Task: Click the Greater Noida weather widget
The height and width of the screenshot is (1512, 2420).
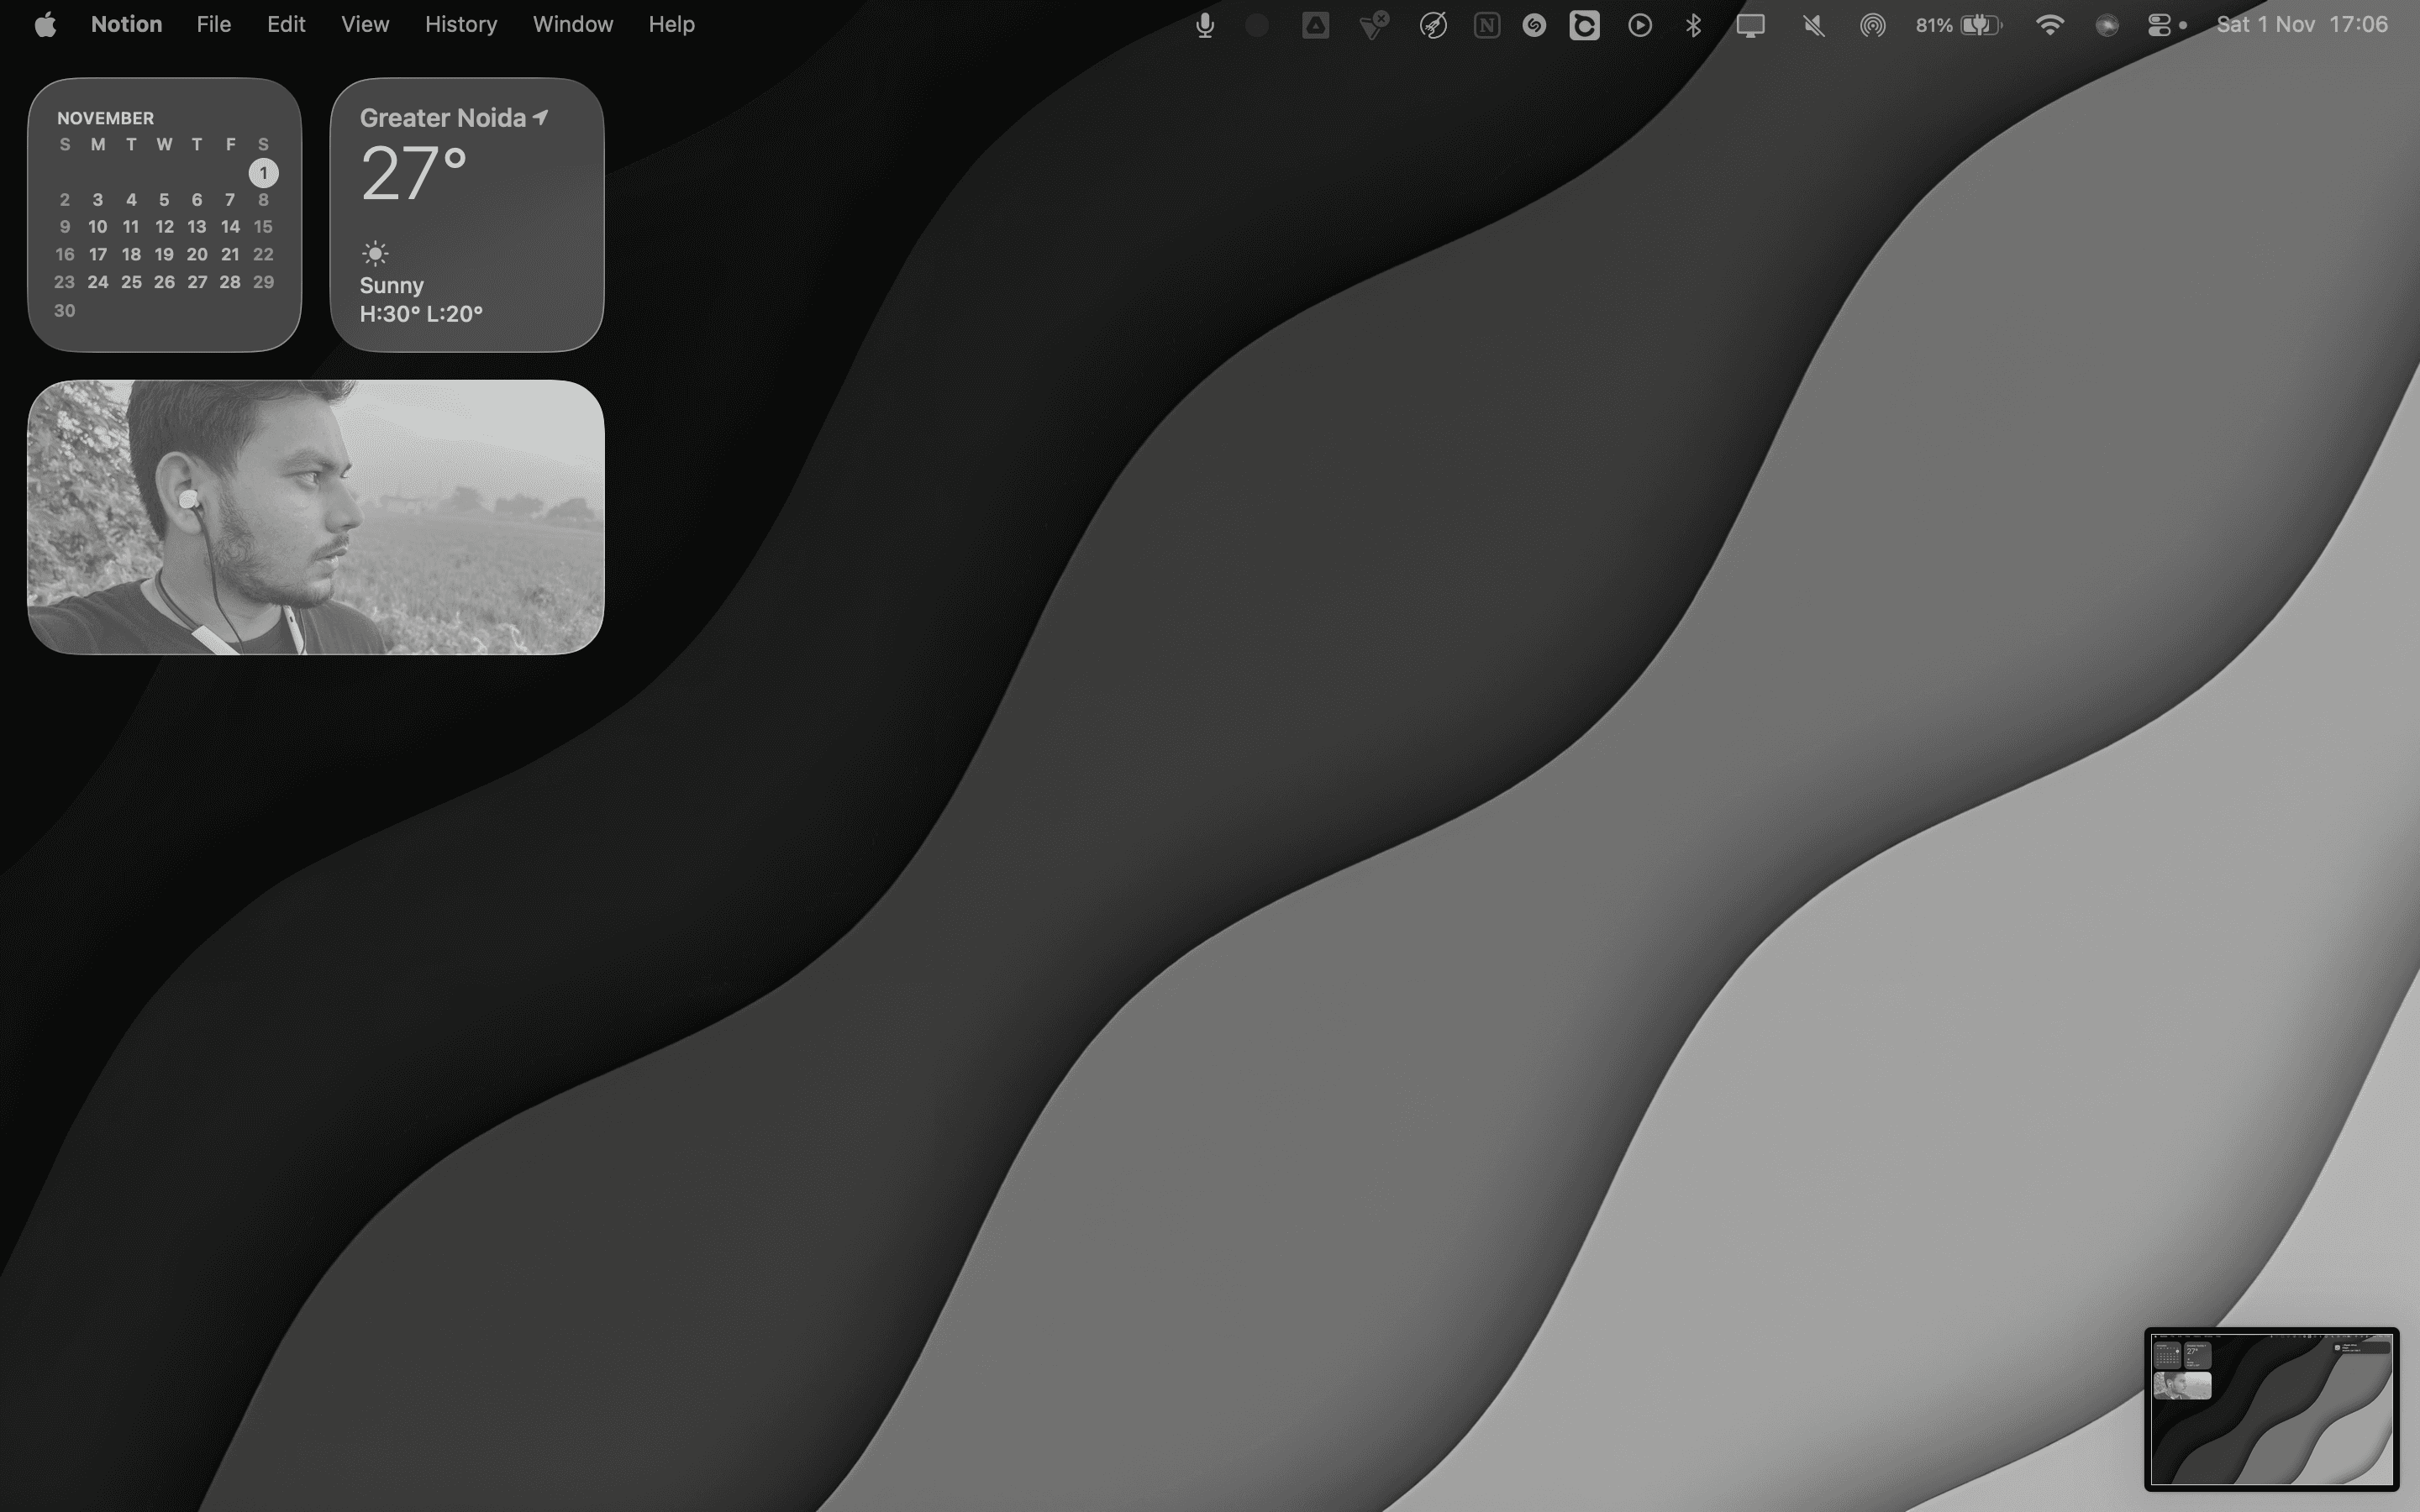Action: 466,215
